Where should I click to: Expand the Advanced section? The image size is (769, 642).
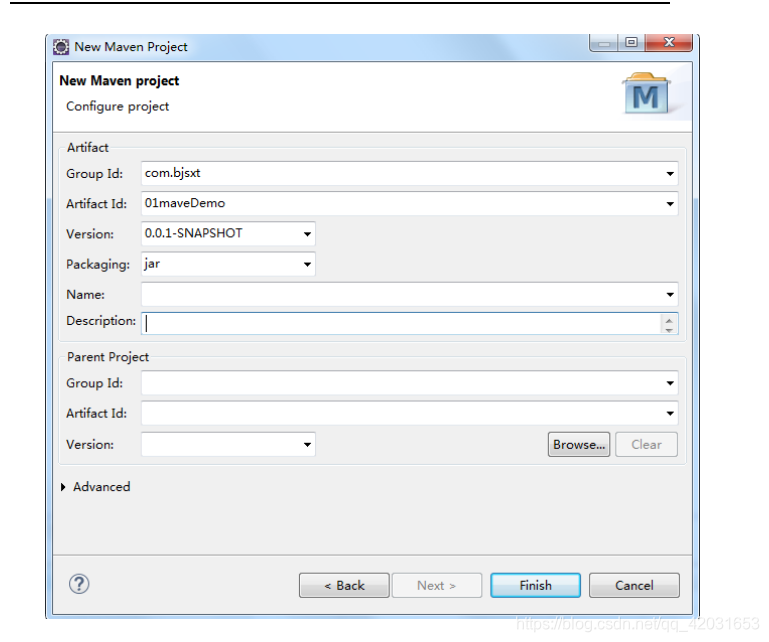click(x=63, y=487)
